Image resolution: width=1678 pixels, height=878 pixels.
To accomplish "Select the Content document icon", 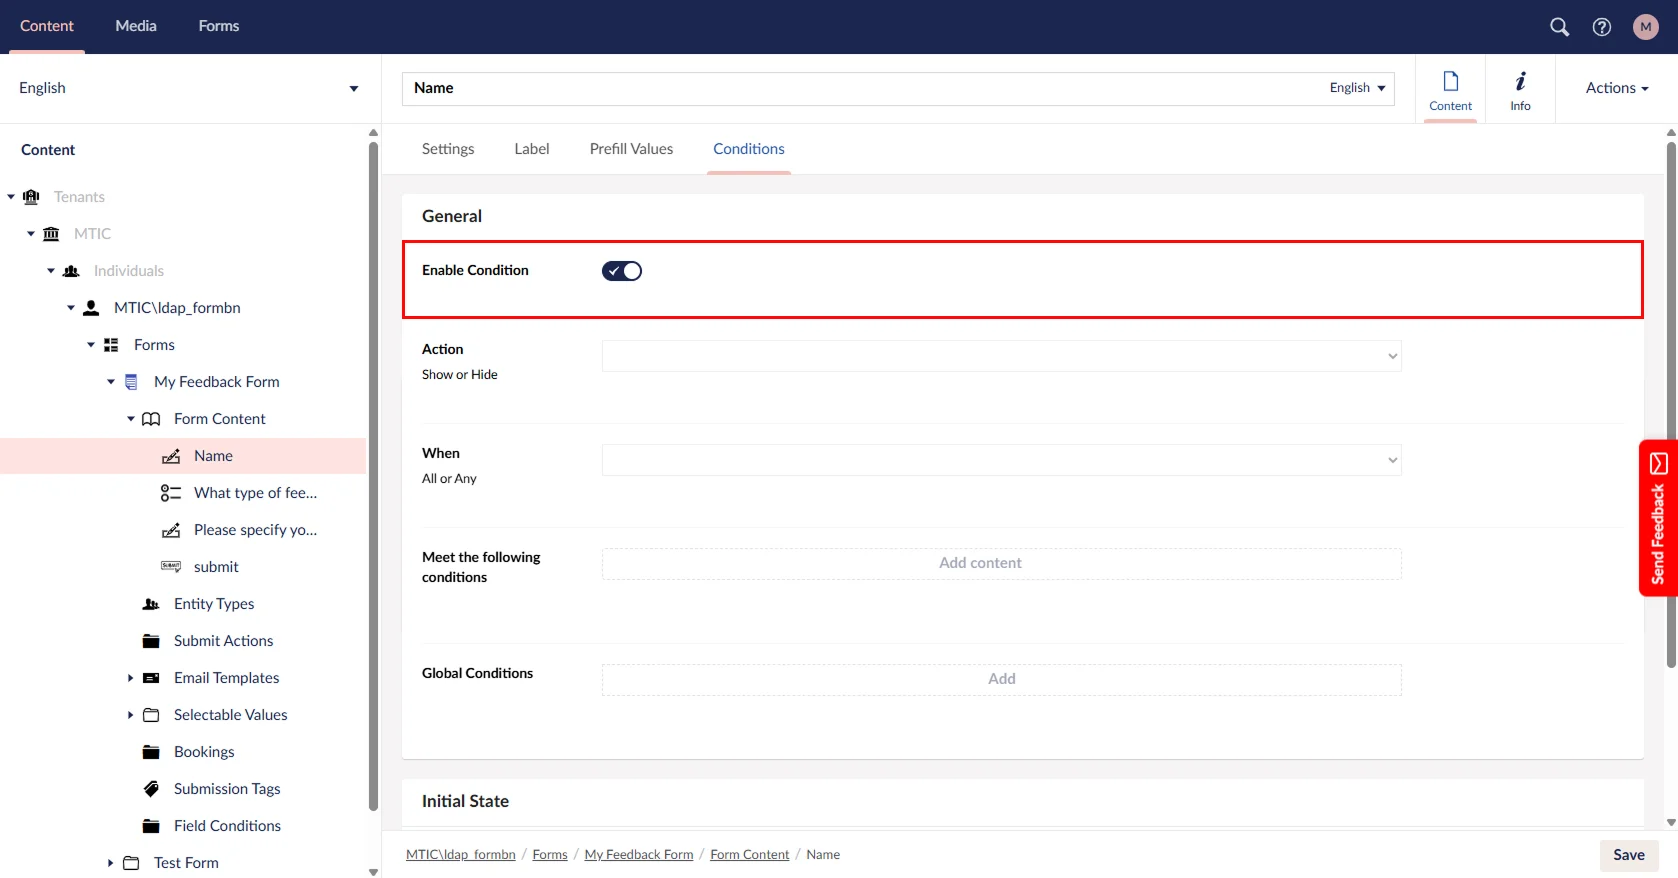I will tap(1450, 89).
